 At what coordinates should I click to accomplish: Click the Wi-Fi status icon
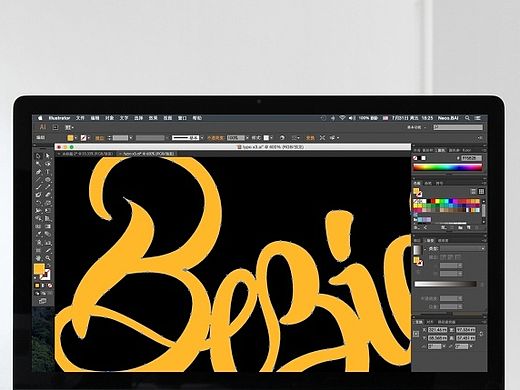tap(342, 118)
